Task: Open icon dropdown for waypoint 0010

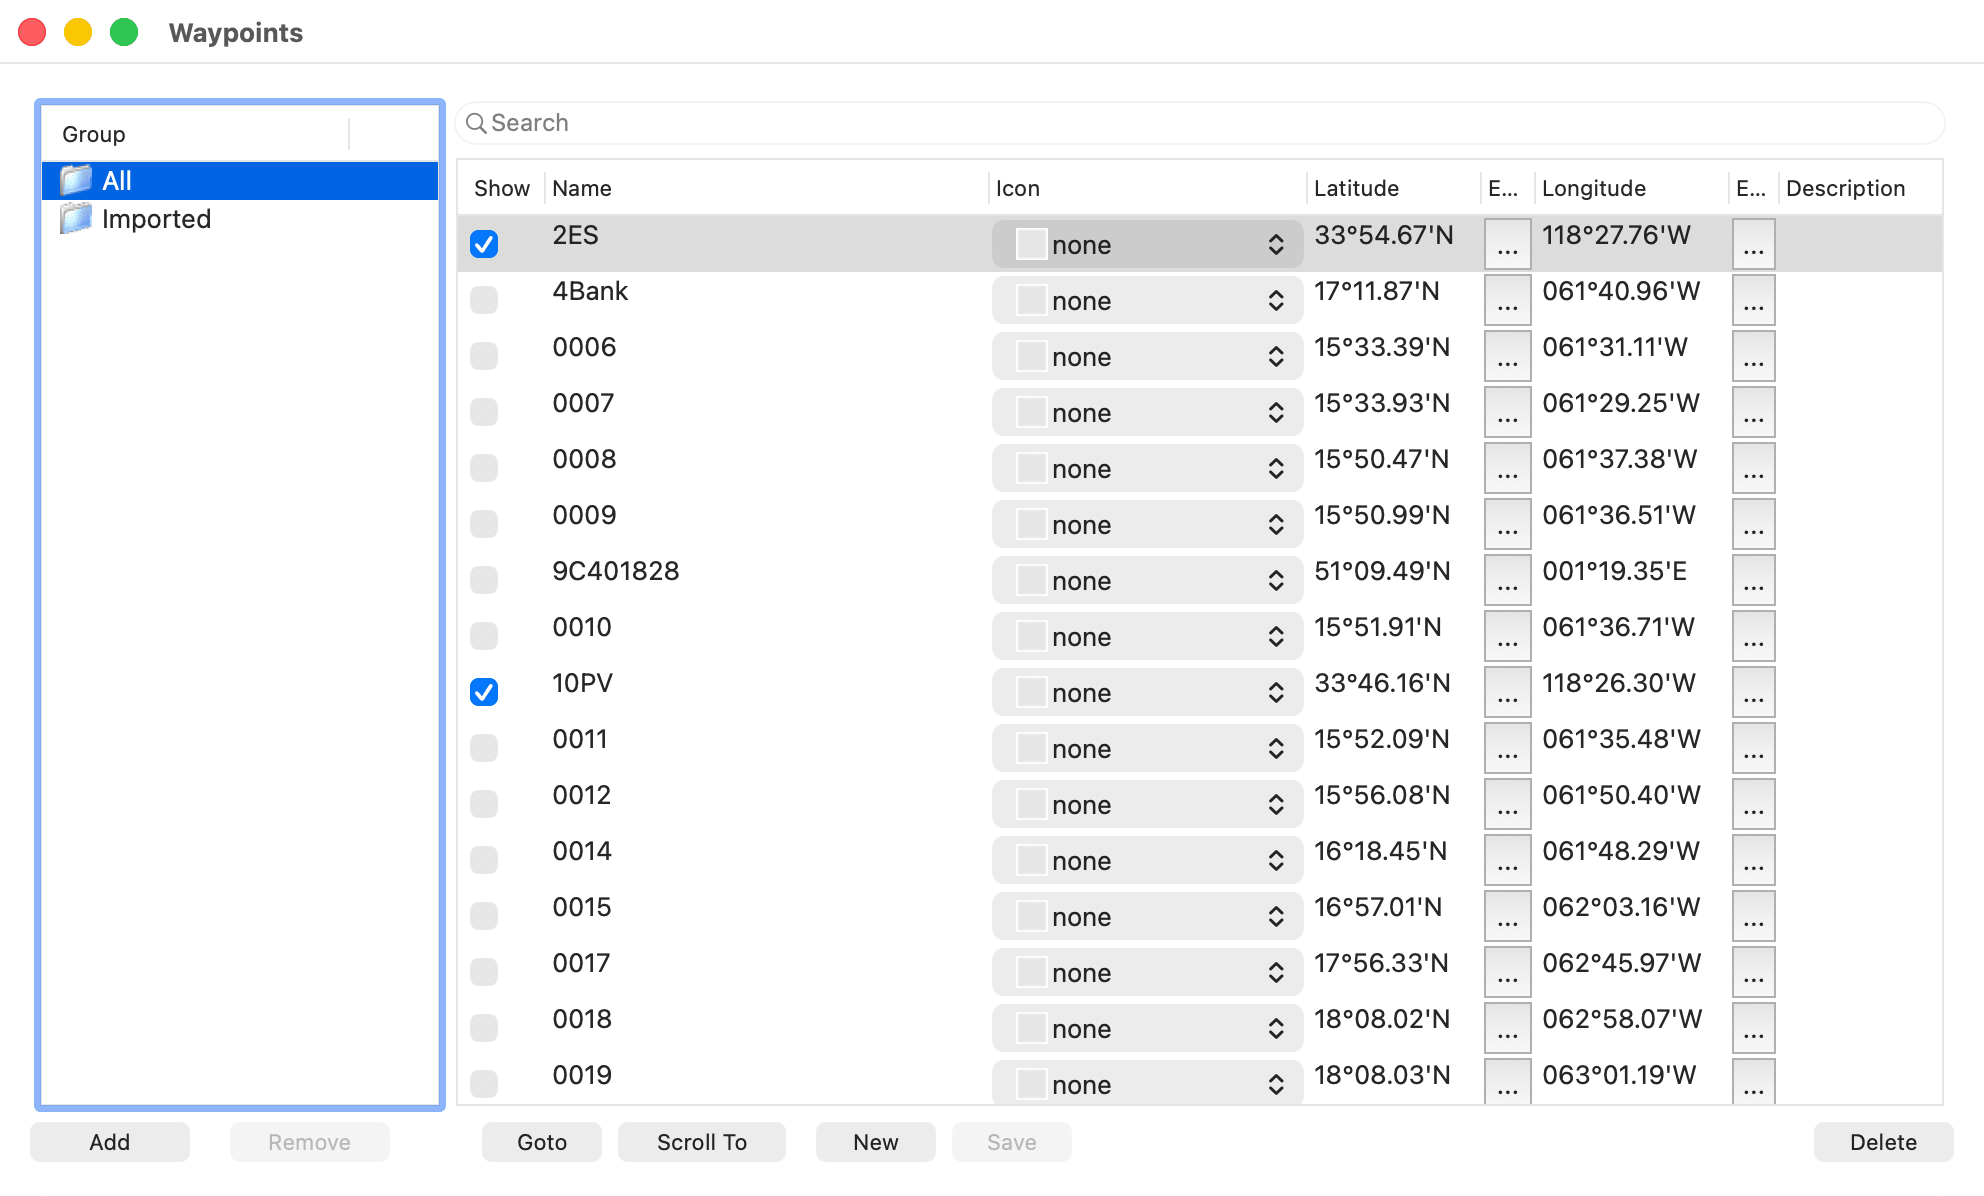Action: click(1147, 636)
